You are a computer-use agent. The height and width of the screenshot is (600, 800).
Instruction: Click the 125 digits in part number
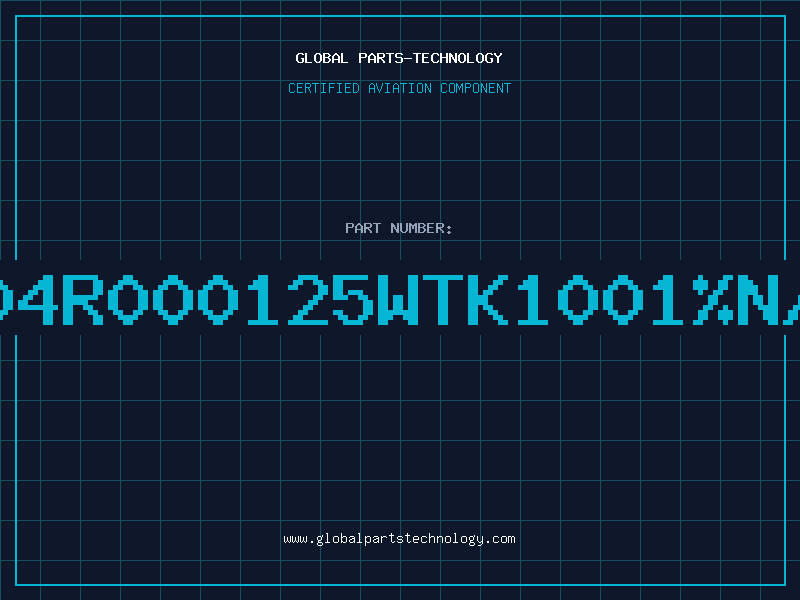(309, 299)
